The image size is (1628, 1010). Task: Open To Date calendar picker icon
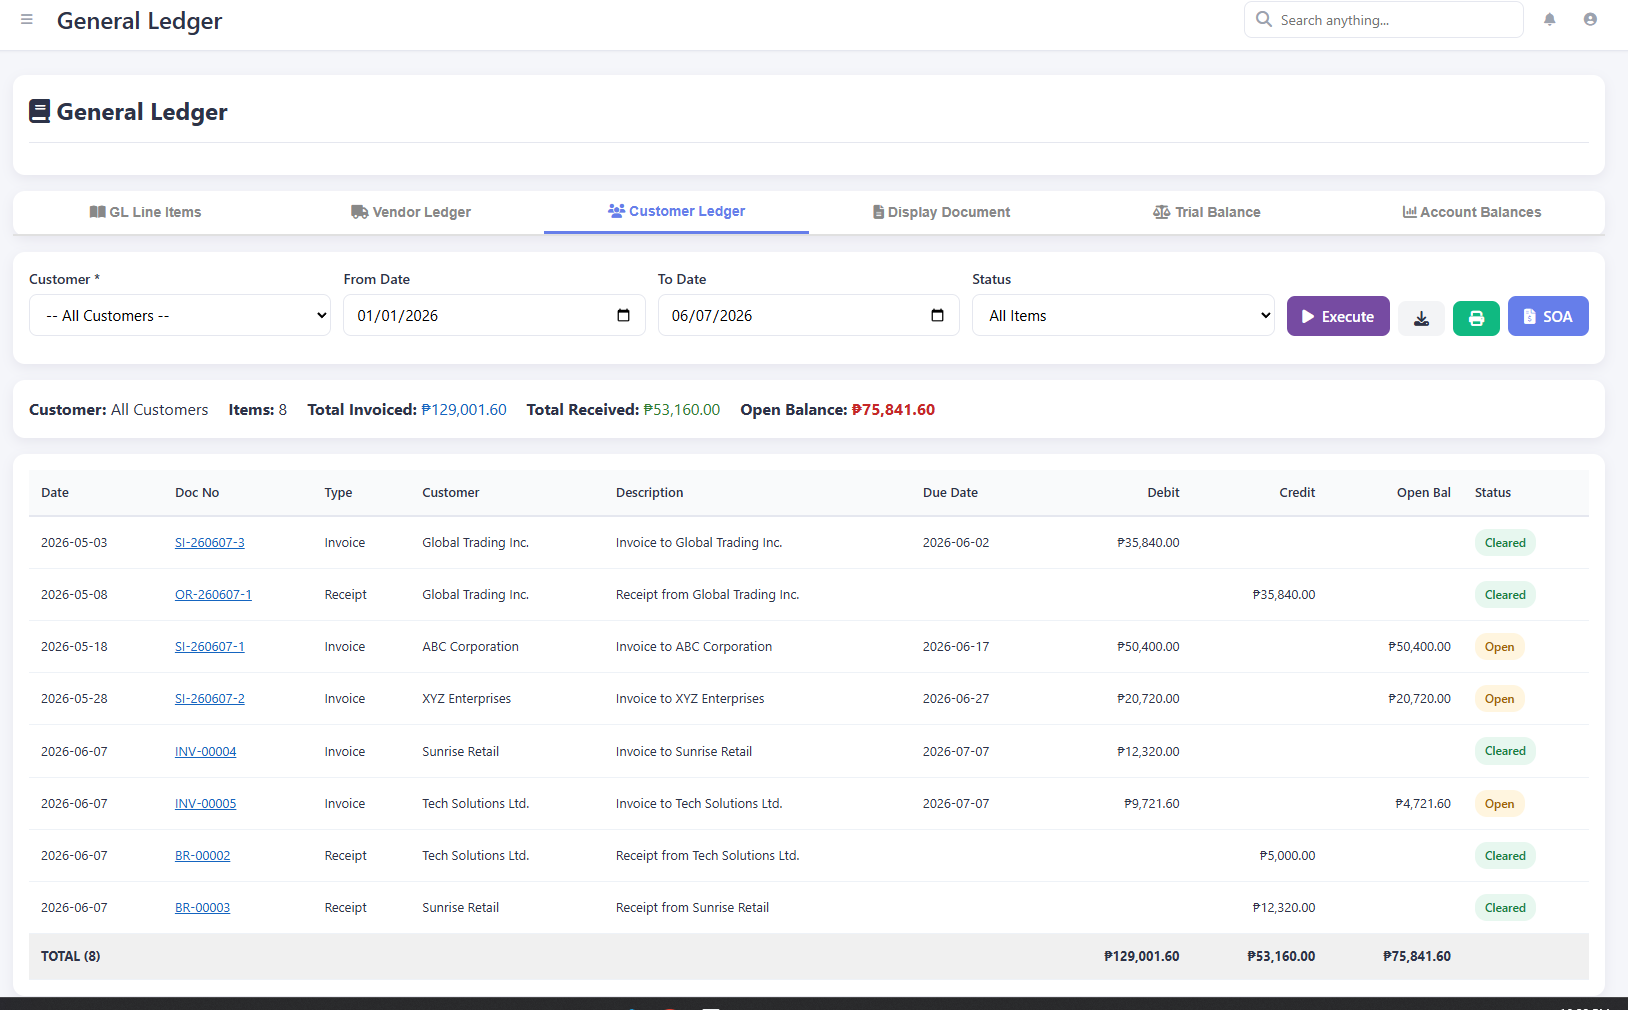tap(937, 315)
